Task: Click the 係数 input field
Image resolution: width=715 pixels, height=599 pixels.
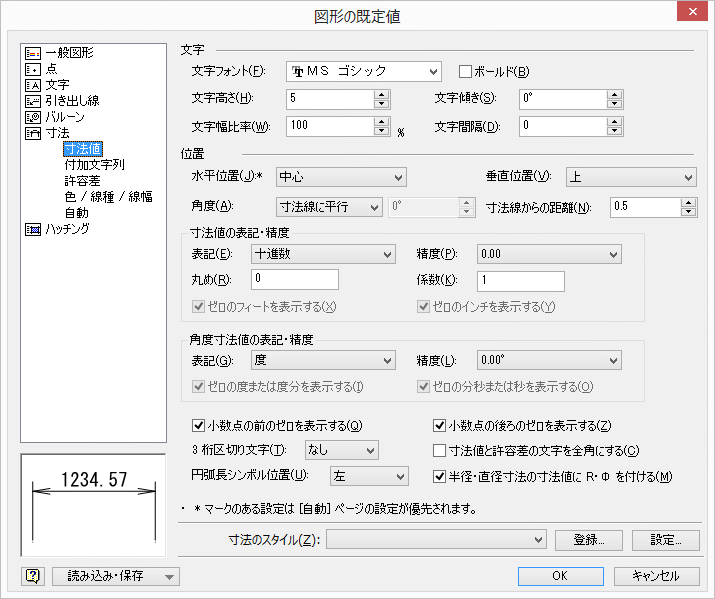Action: pyautogui.click(x=521, y=281)
